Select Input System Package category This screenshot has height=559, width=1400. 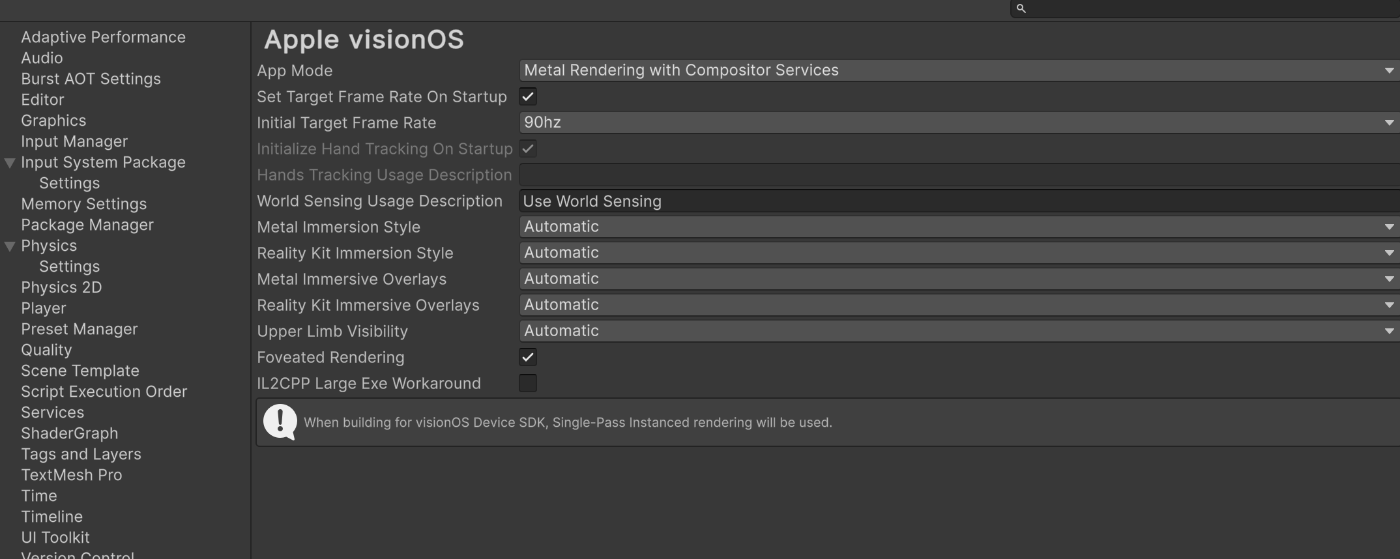[103, 162]
